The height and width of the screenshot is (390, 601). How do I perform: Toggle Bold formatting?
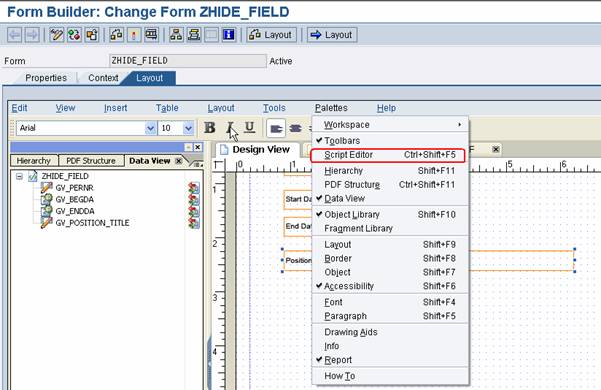pyautogui.click(x=210, y=128)
